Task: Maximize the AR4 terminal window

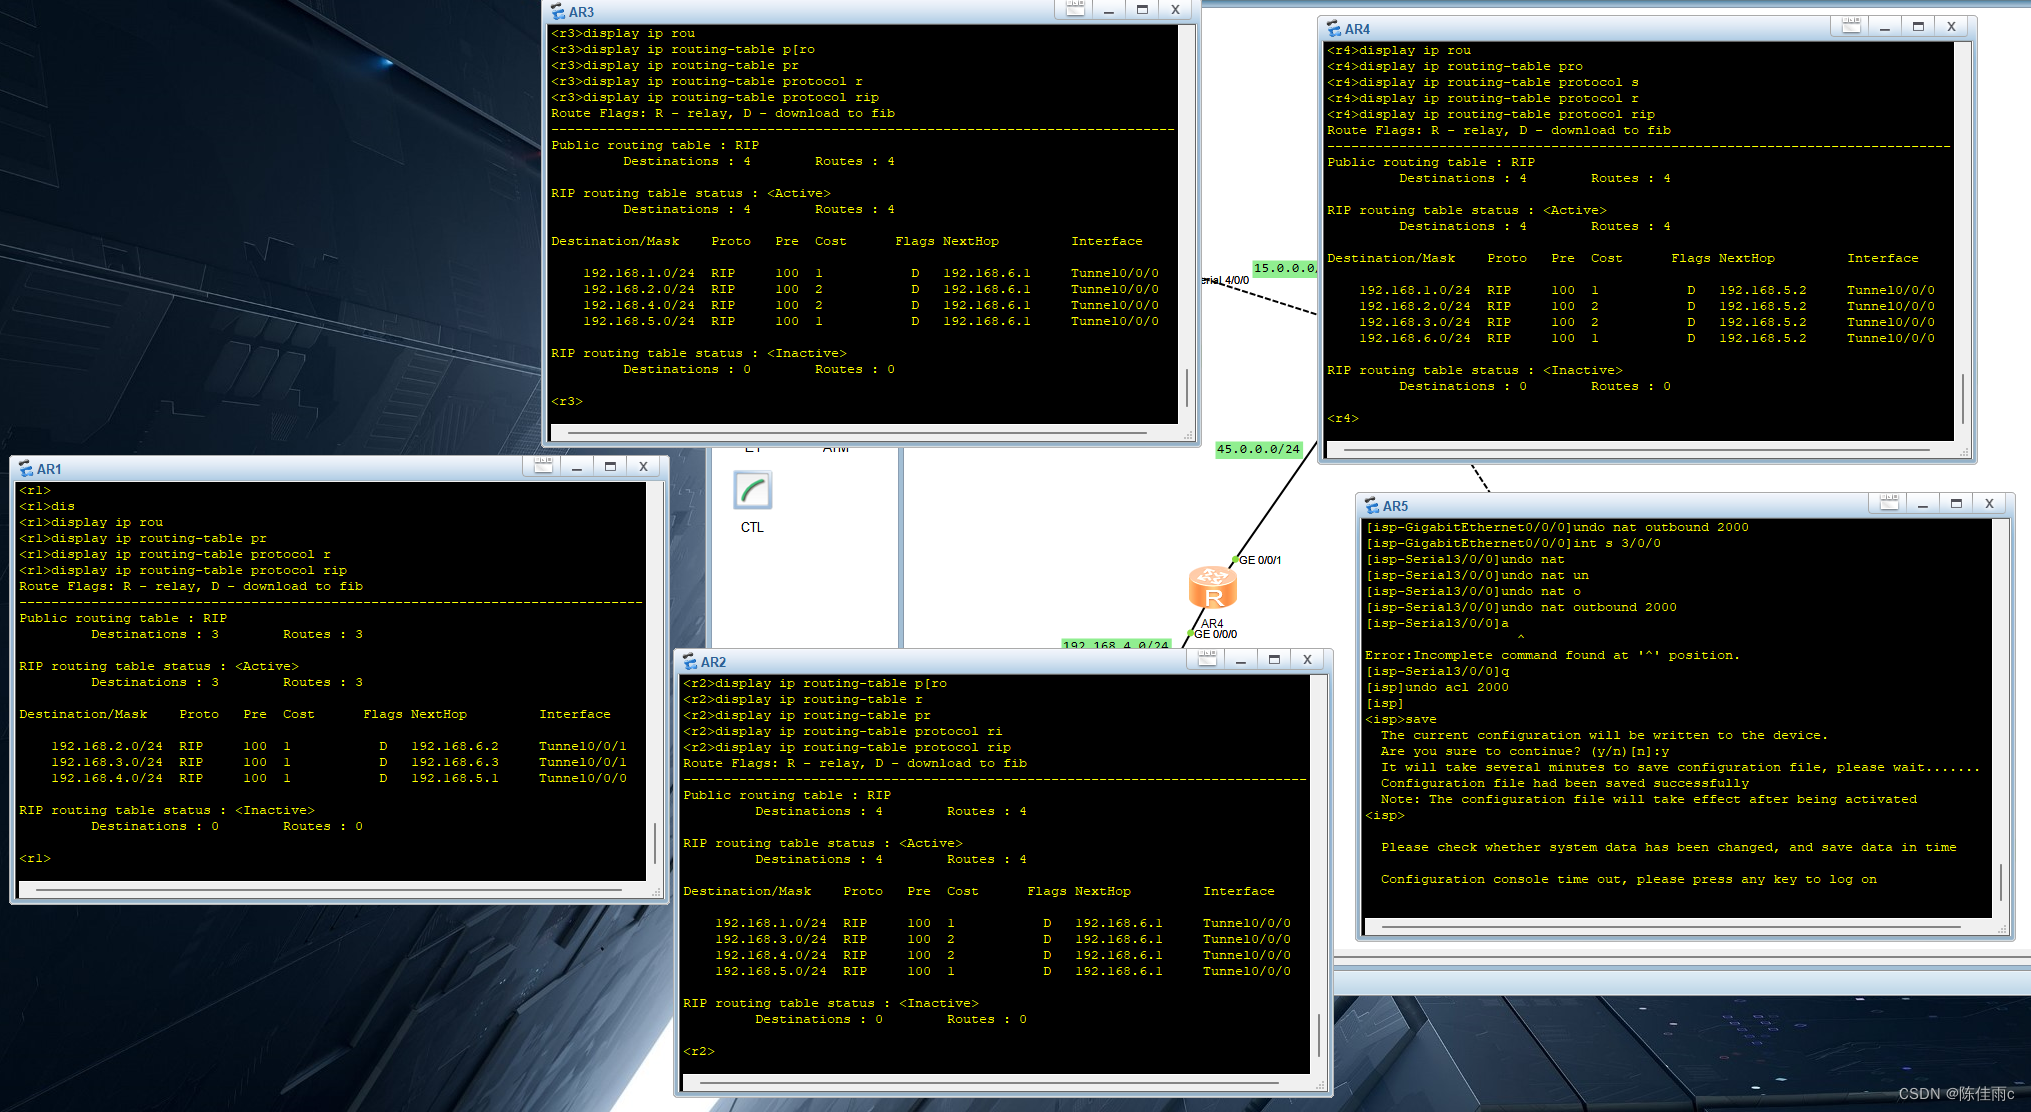Action: click(x=1918, y=27)
